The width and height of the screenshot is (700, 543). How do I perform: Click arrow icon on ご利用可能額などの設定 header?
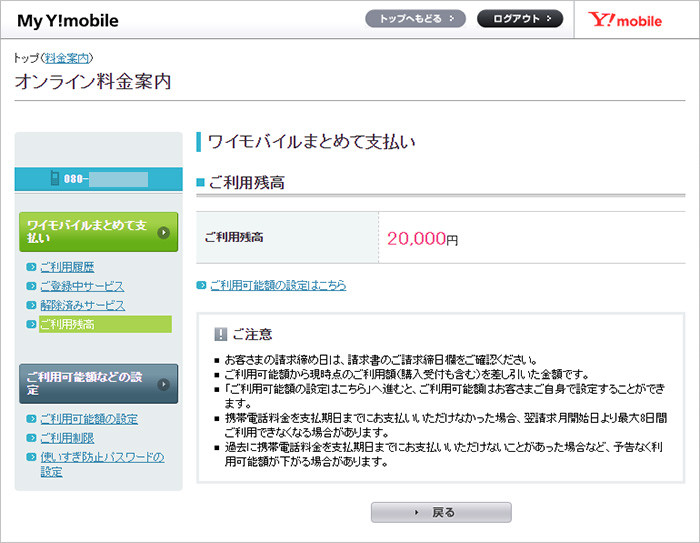(163, 383)
